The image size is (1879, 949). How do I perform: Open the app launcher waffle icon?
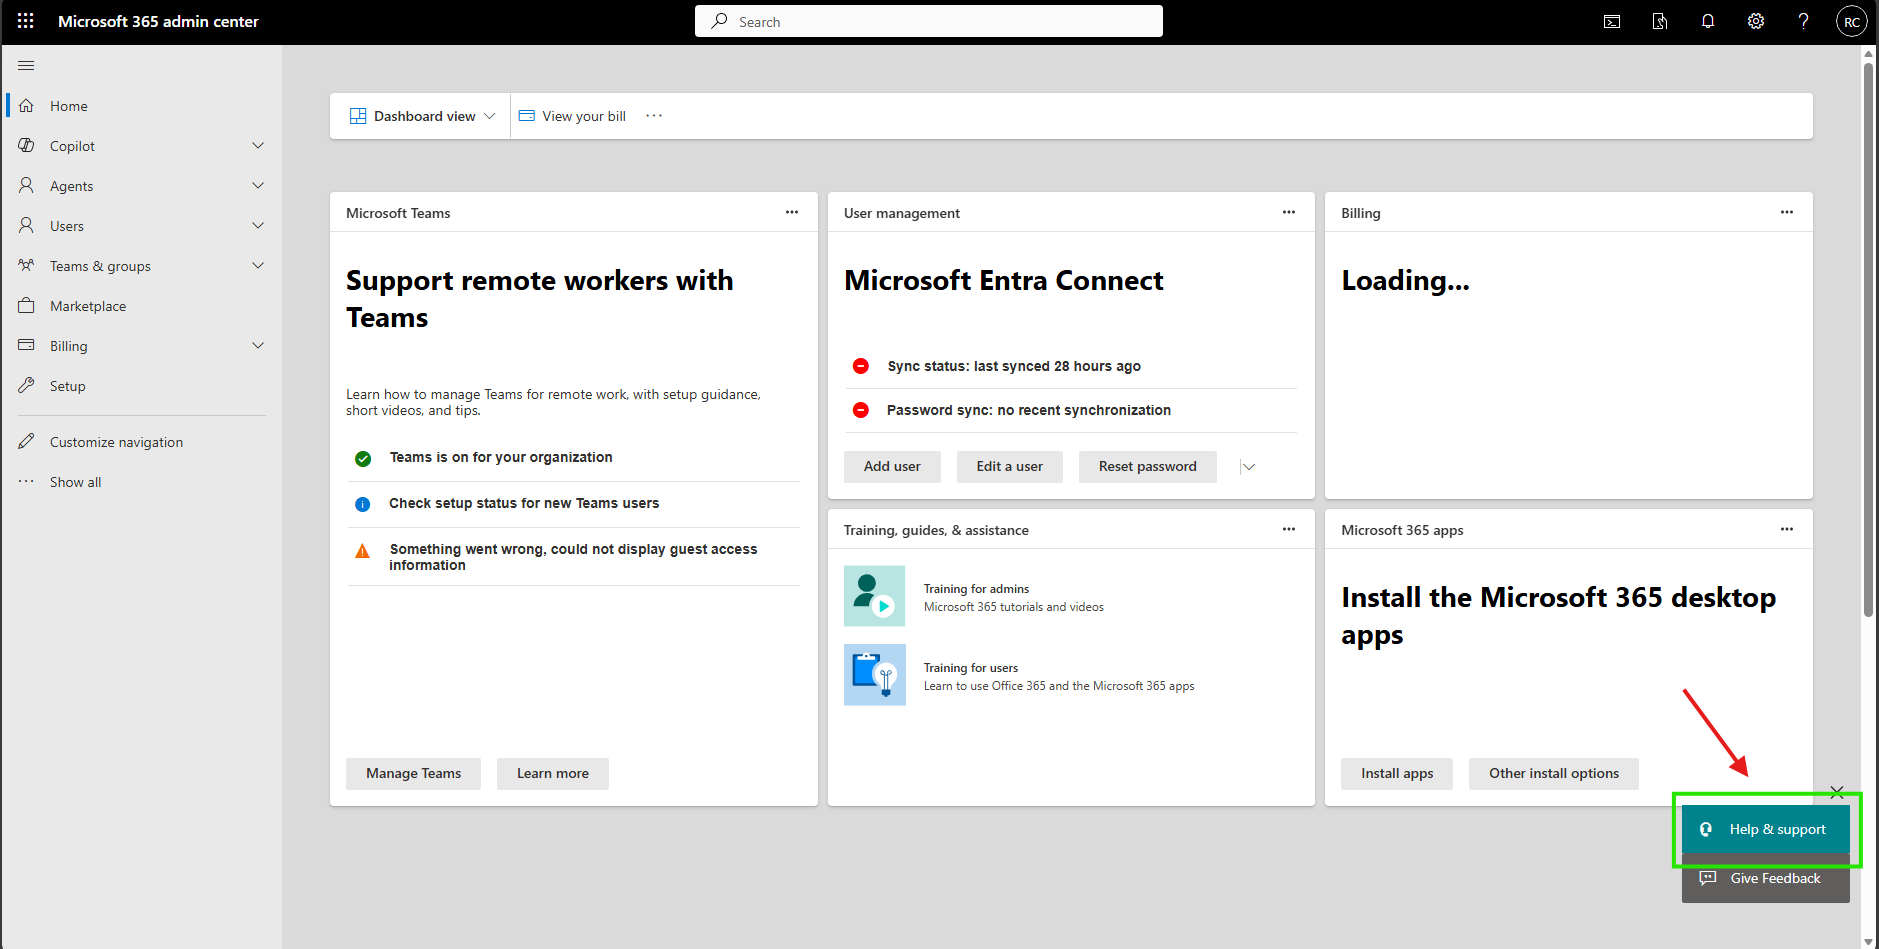pyautogui.click(x=26, y=21)
